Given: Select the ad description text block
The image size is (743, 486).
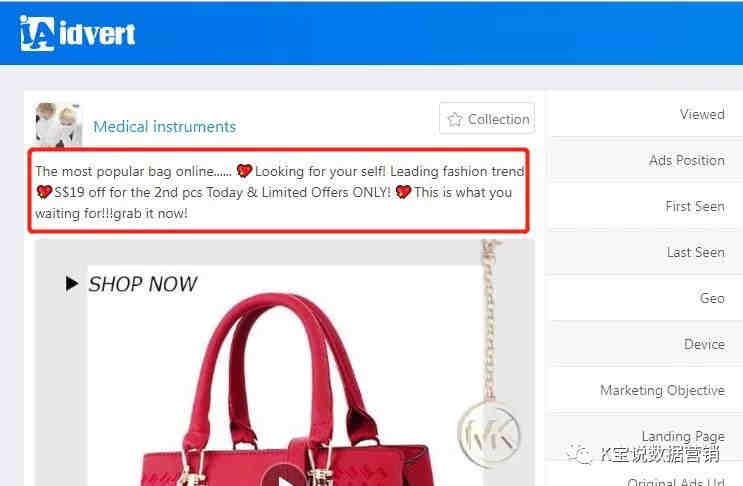Looking at the screenshot, I should pos(279,191).
